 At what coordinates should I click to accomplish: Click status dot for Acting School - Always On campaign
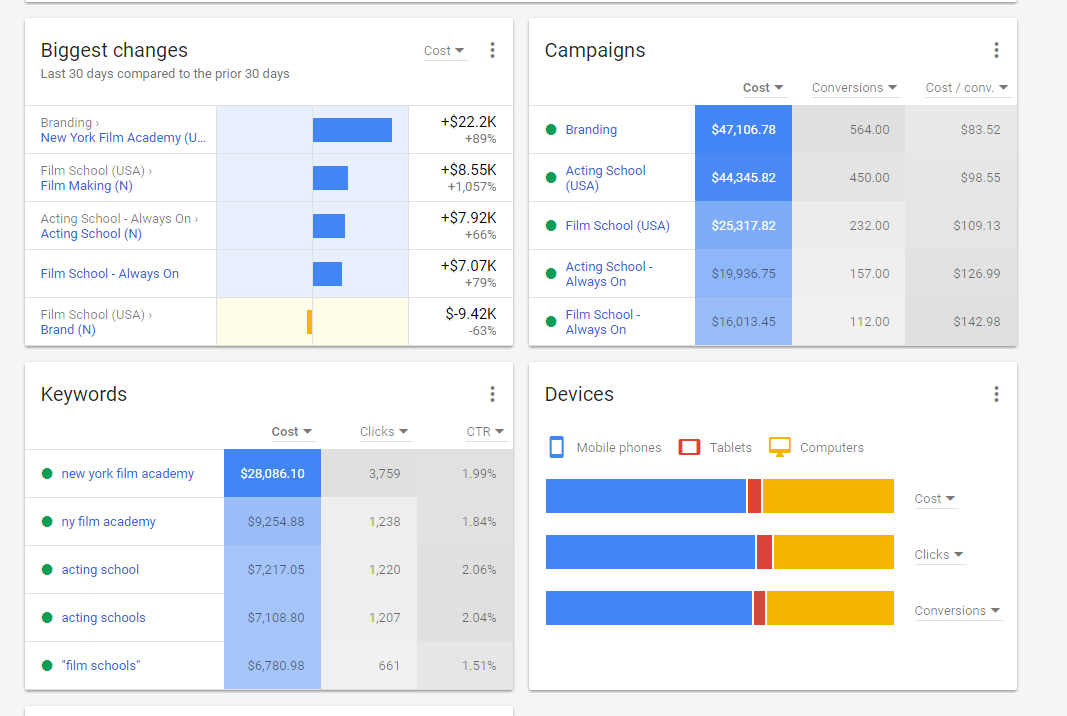551,274
